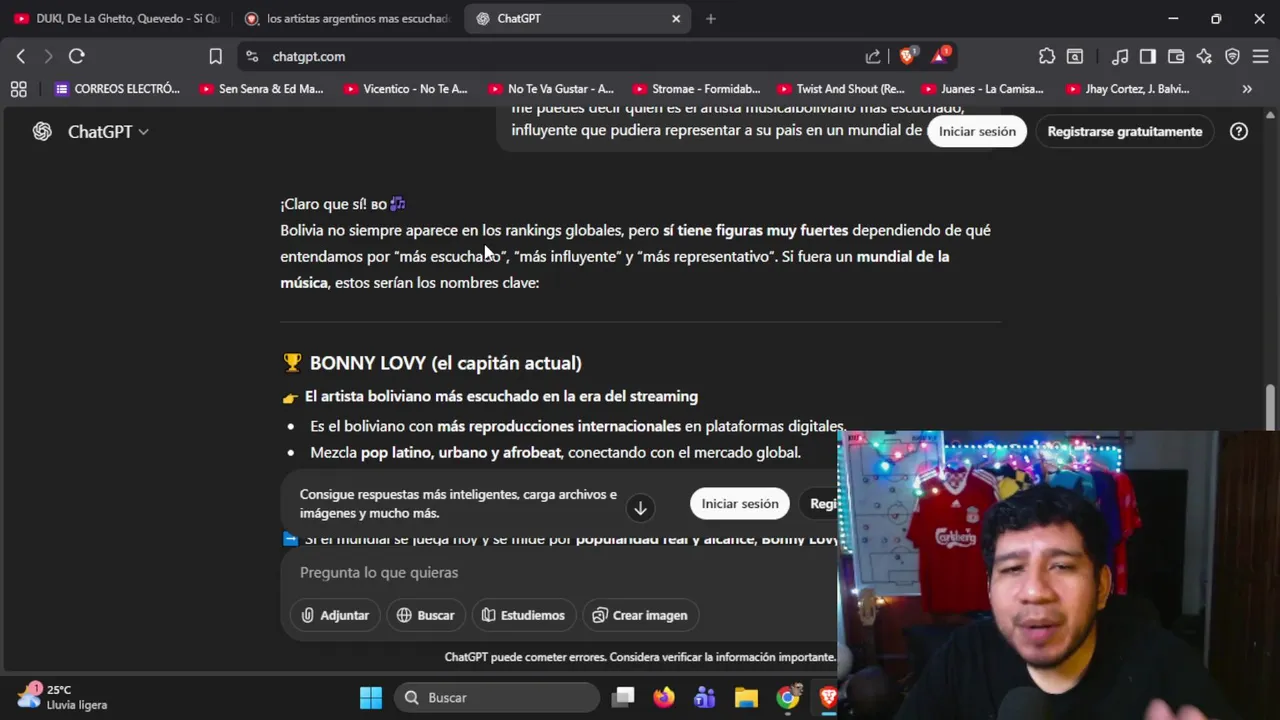Open the tab search icon in toolbar
Viewport: 1280px width, 720px height.
point(1075,57)
